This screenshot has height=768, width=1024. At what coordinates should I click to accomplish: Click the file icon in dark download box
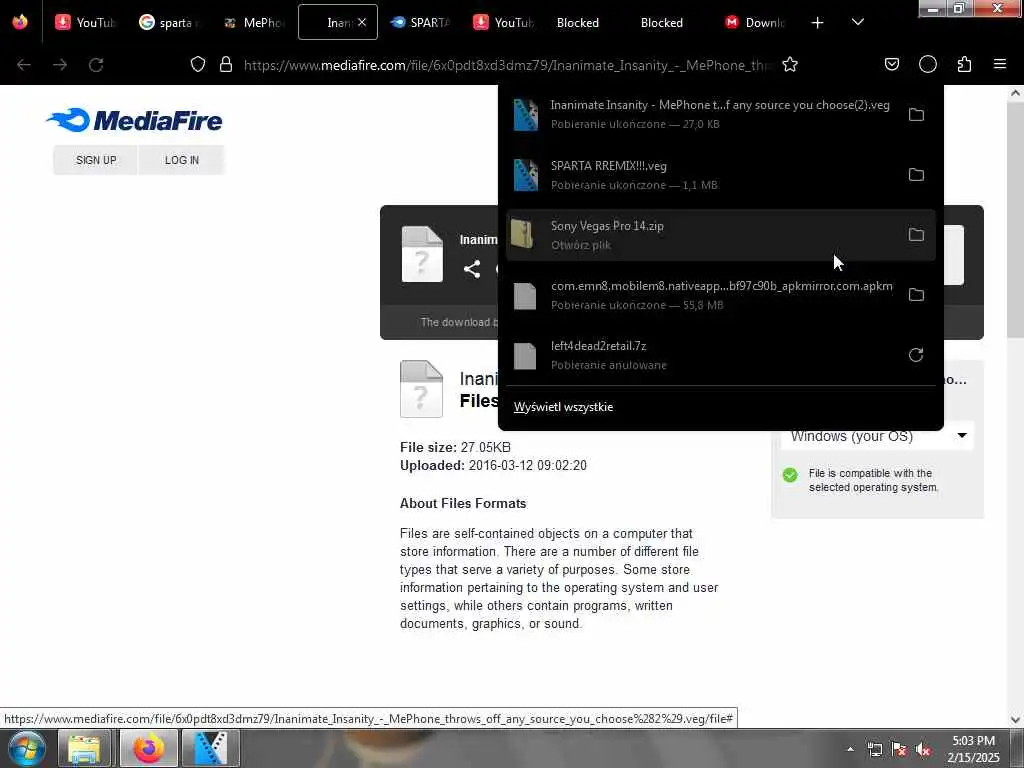[x=422, y=254]
